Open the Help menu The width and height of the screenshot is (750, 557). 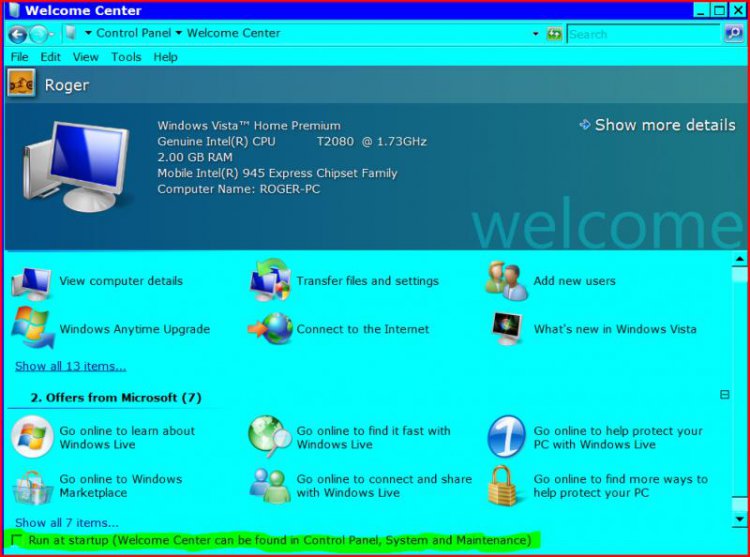(165, 57)
